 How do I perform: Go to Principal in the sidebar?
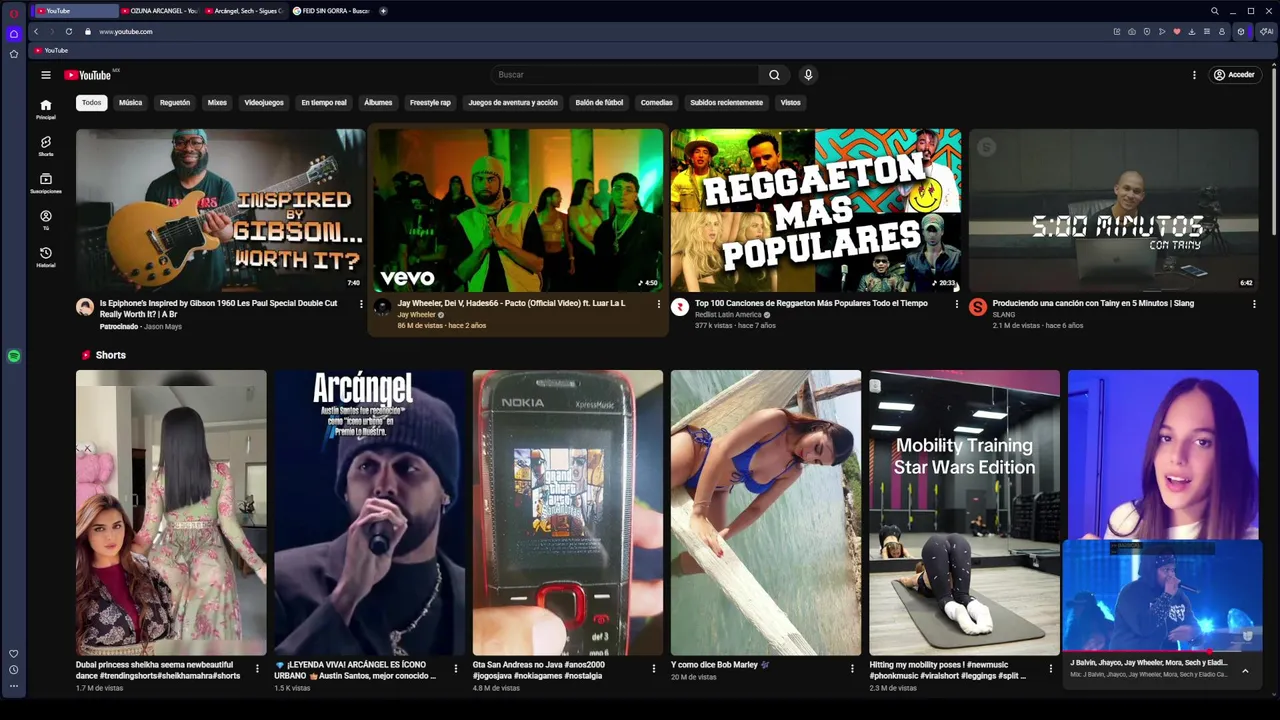tap(45, 109)
